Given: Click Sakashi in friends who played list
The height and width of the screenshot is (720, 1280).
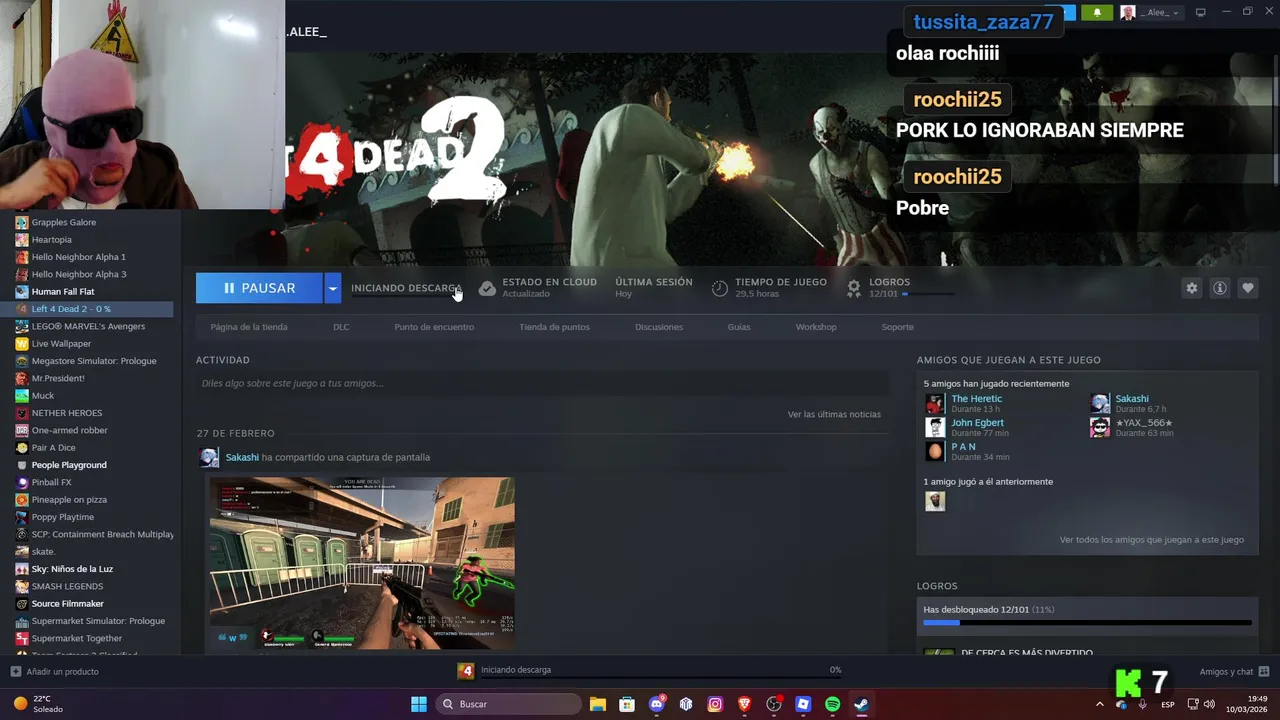Looking at the screenshot, I should point(1132,399).
